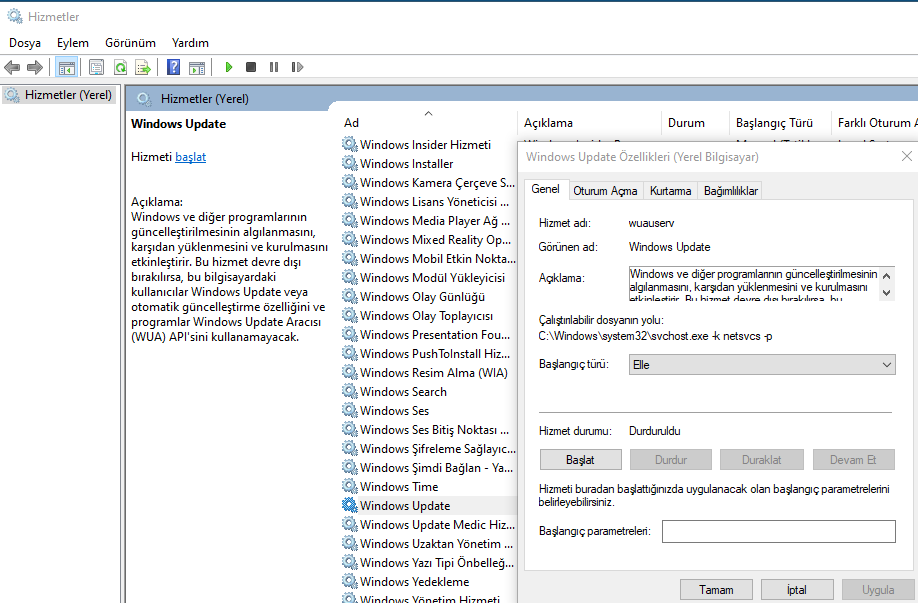The height and width of the screenshot is (603, 918).
Task: Close the Windows Update Özellikleri dialog
Action: (x=907, y=156)
